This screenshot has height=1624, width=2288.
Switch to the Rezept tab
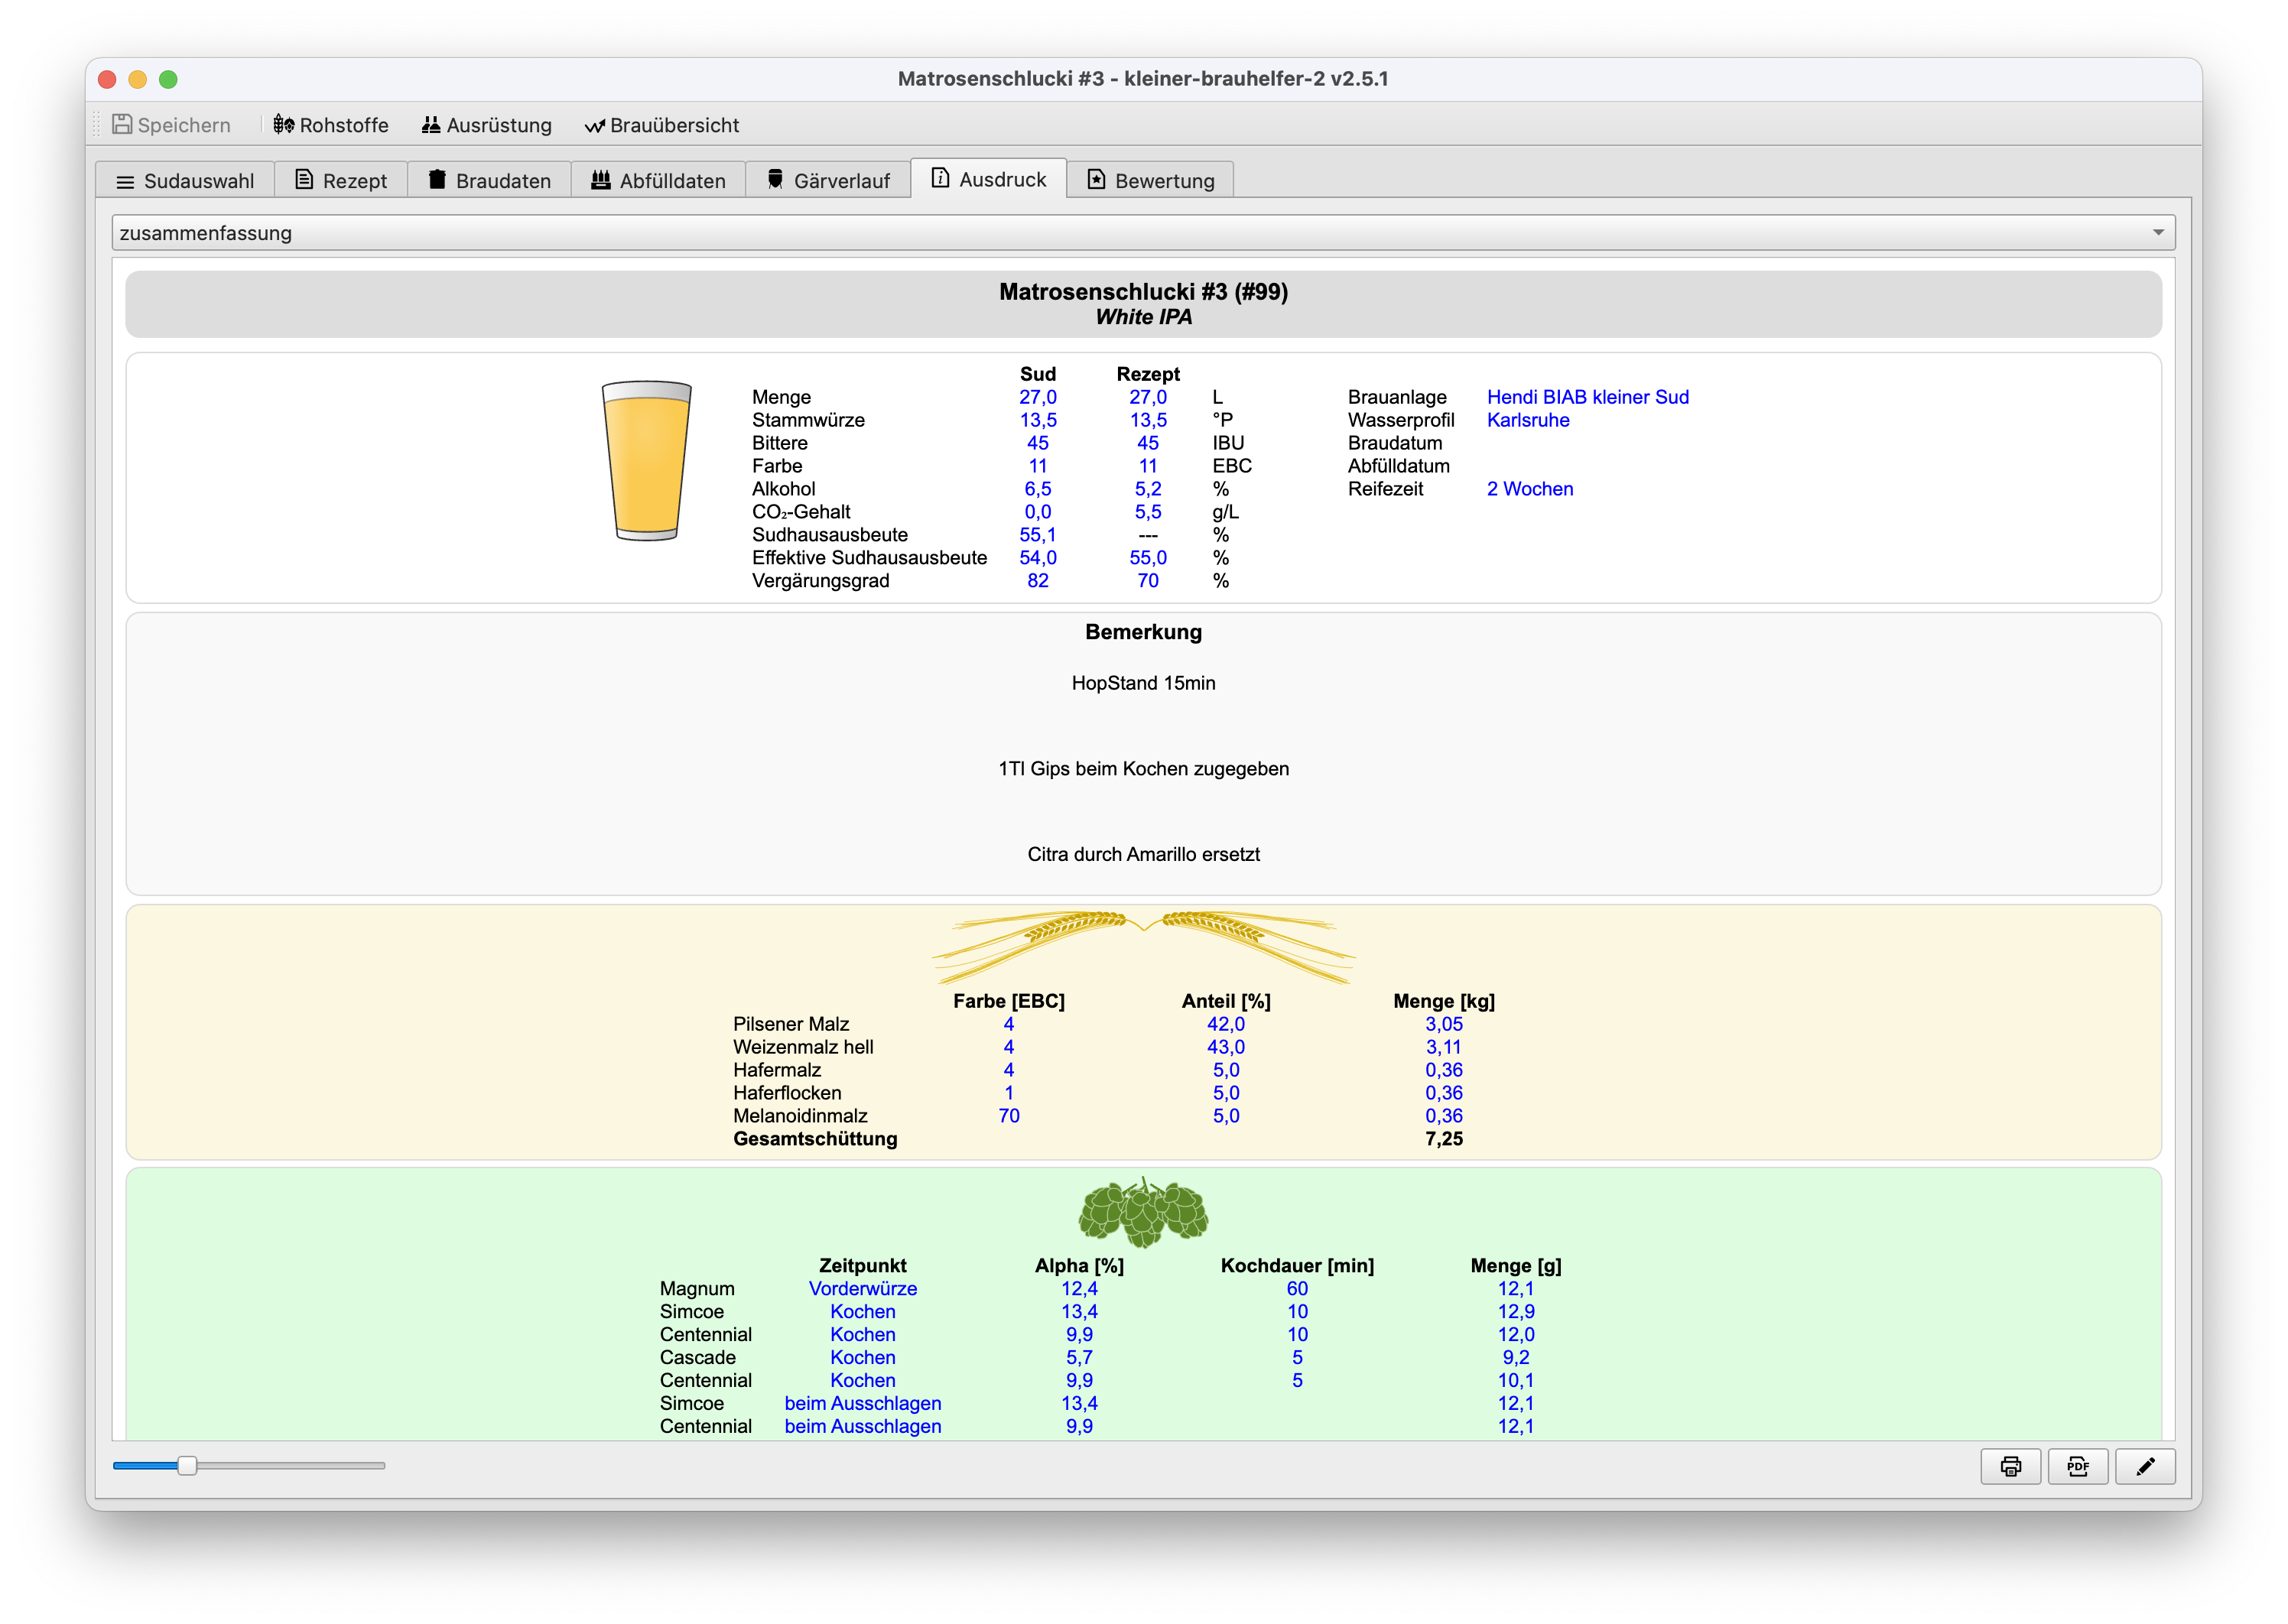coord(341,181)
